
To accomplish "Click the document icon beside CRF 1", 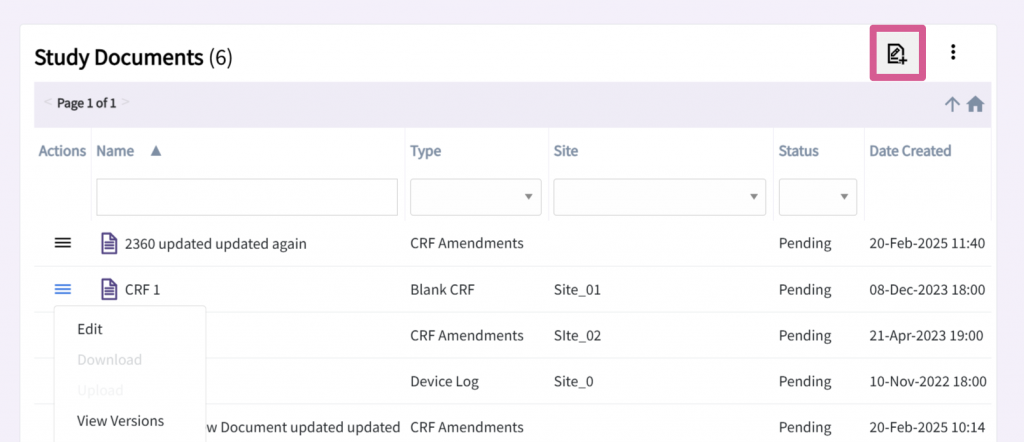I will tap(109, 289).
